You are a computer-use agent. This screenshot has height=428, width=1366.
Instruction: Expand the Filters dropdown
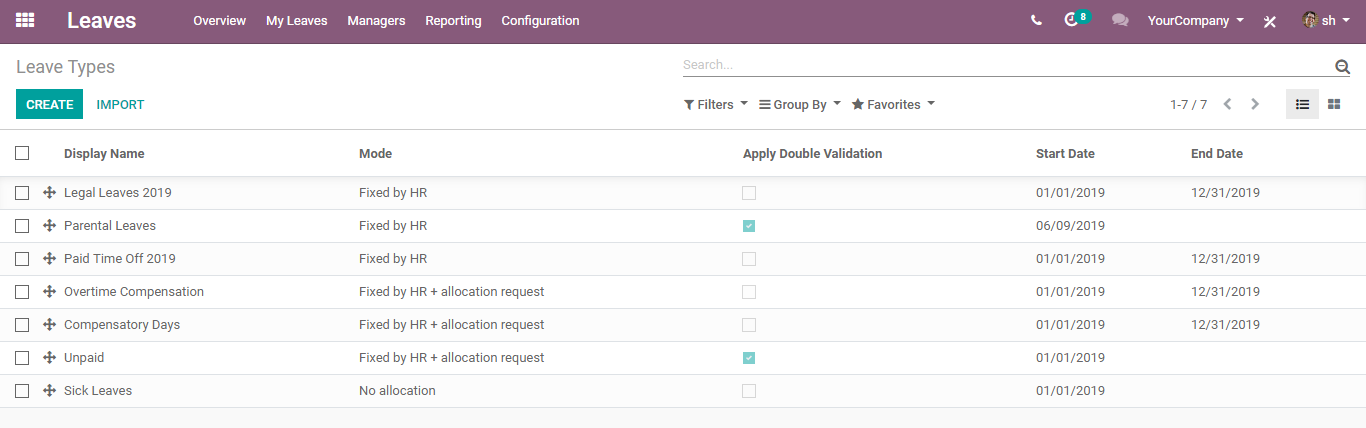(716, 104)
